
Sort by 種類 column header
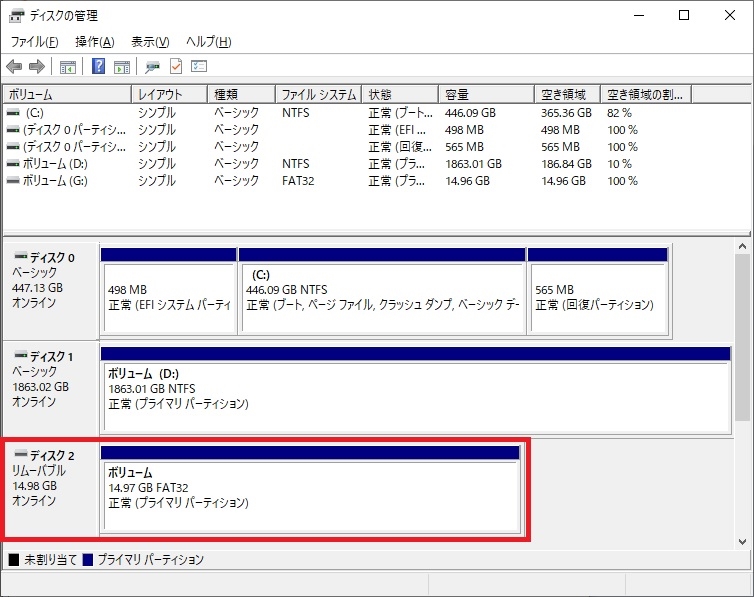(241, 94)
